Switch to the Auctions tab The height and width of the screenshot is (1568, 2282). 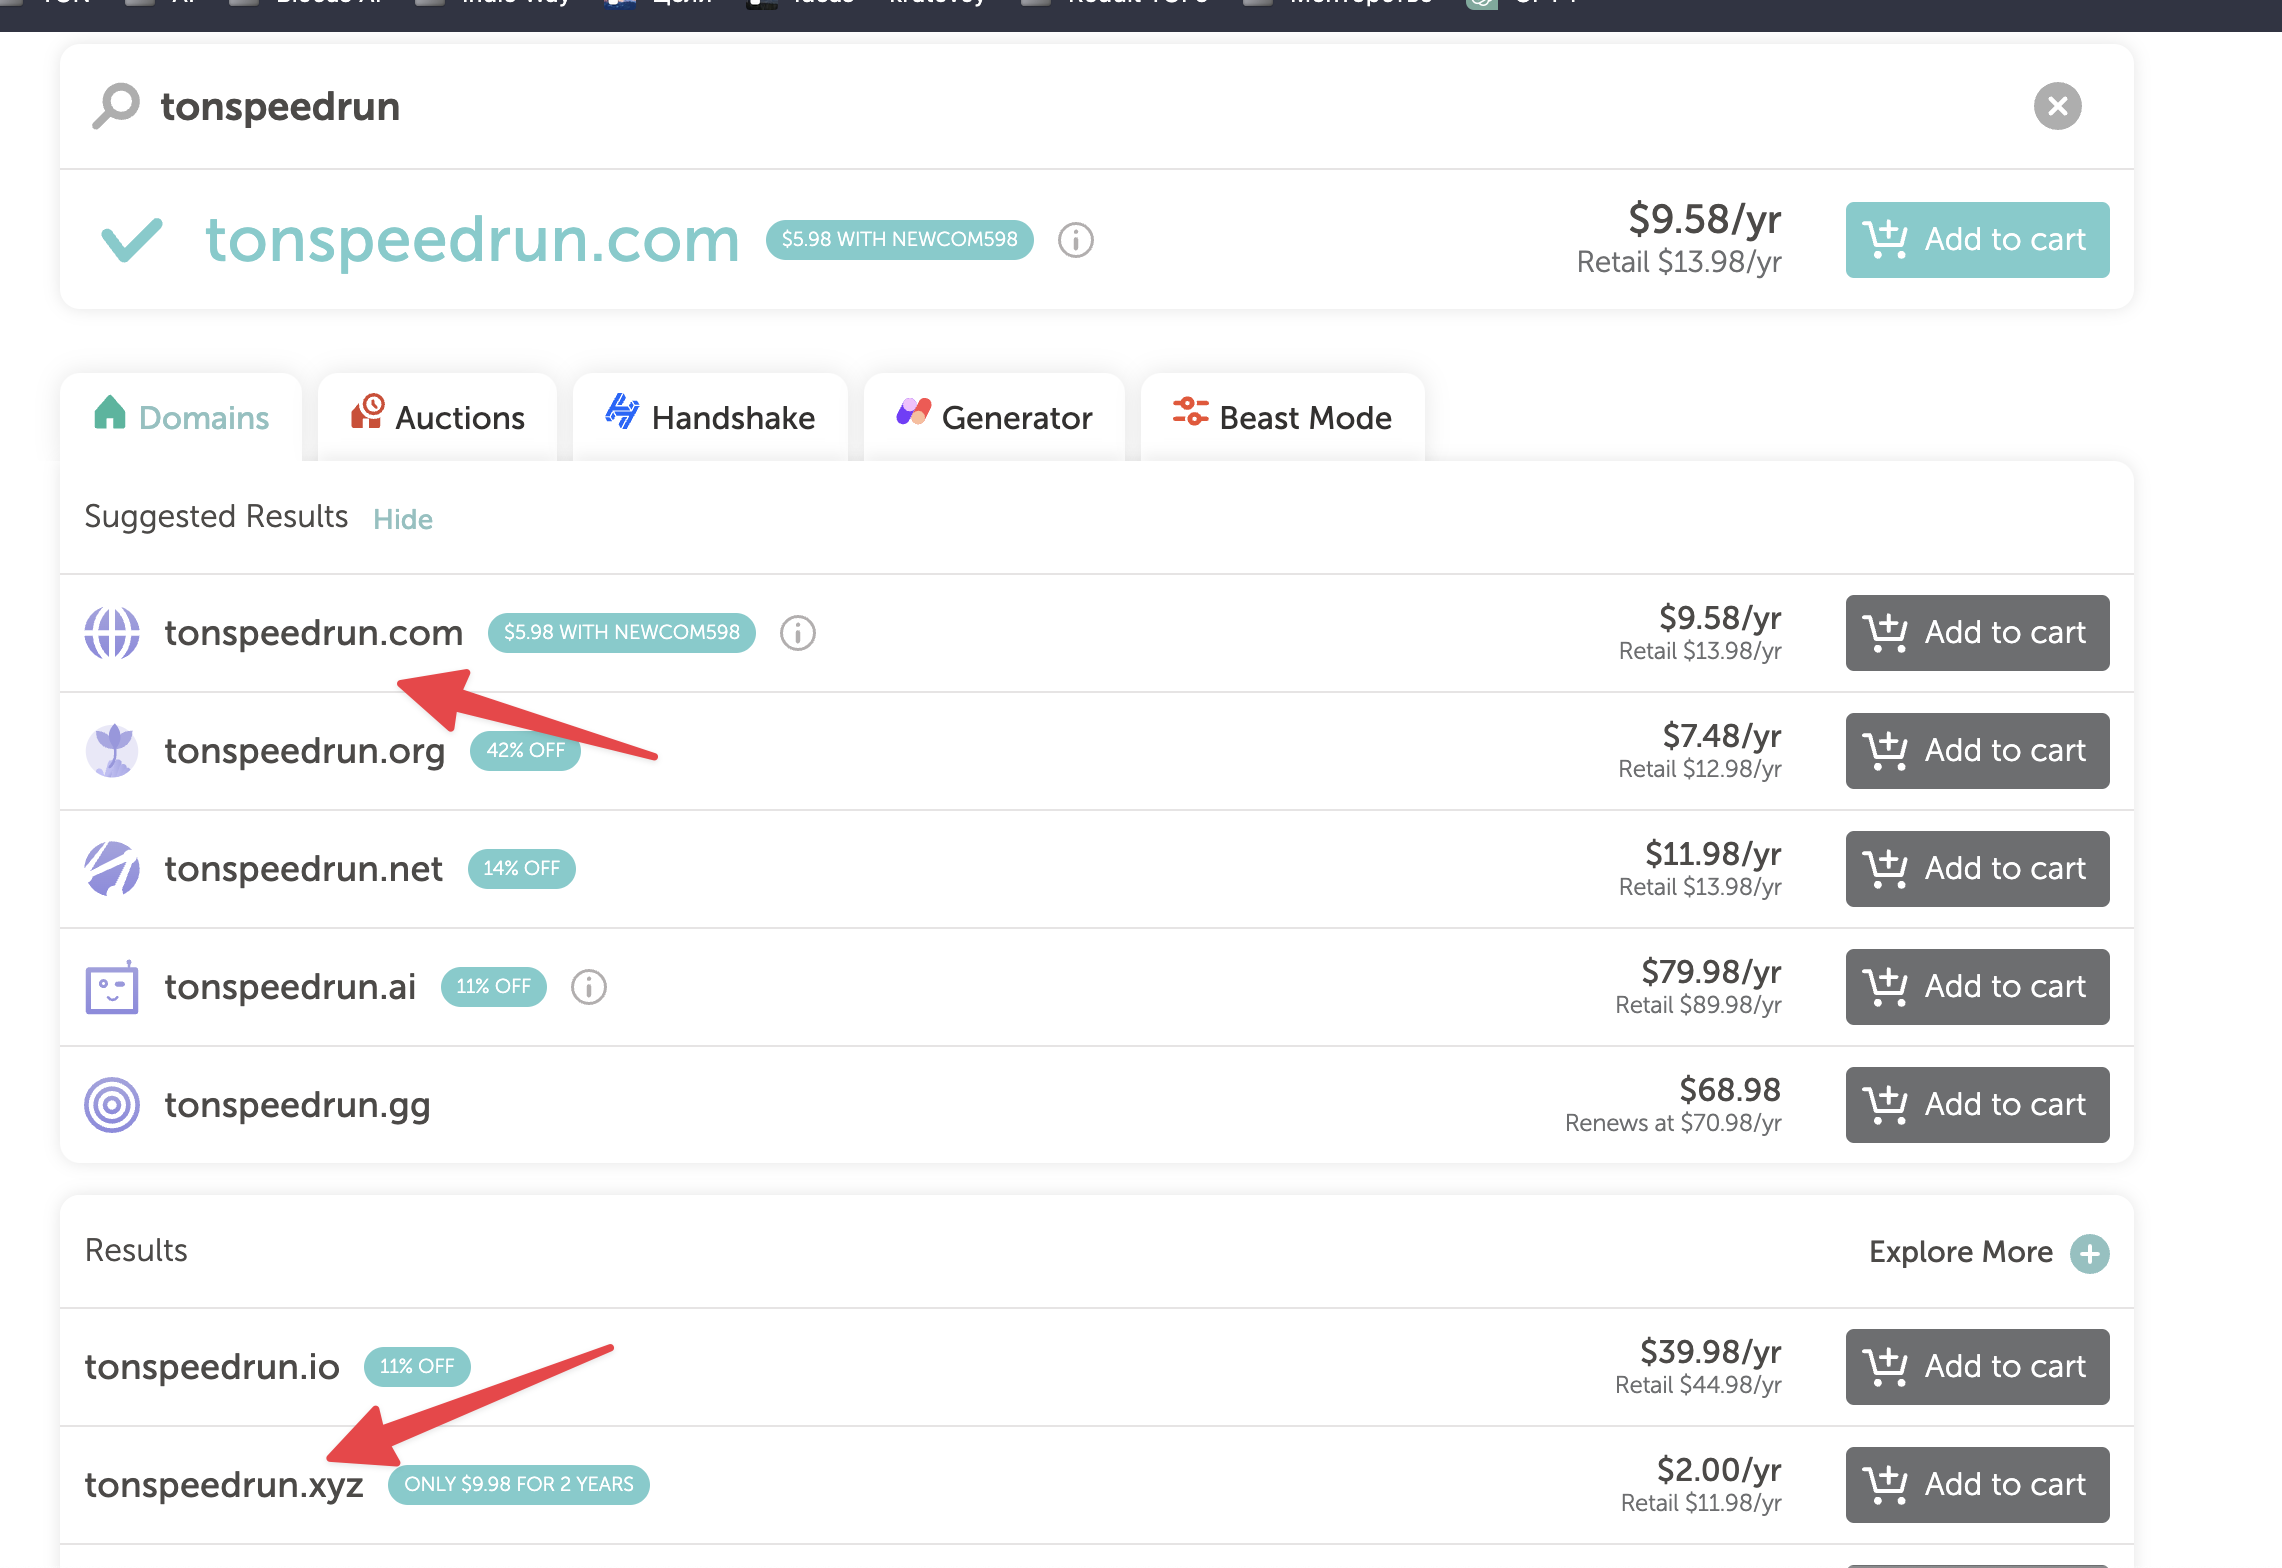click(x=437, y=416)
